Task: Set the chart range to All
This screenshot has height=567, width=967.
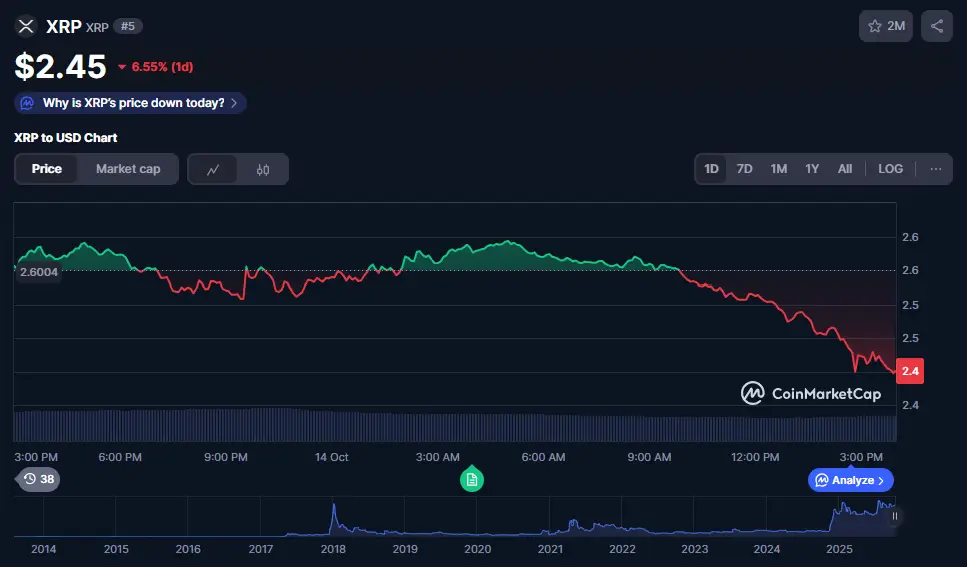Action: point(845,169)
